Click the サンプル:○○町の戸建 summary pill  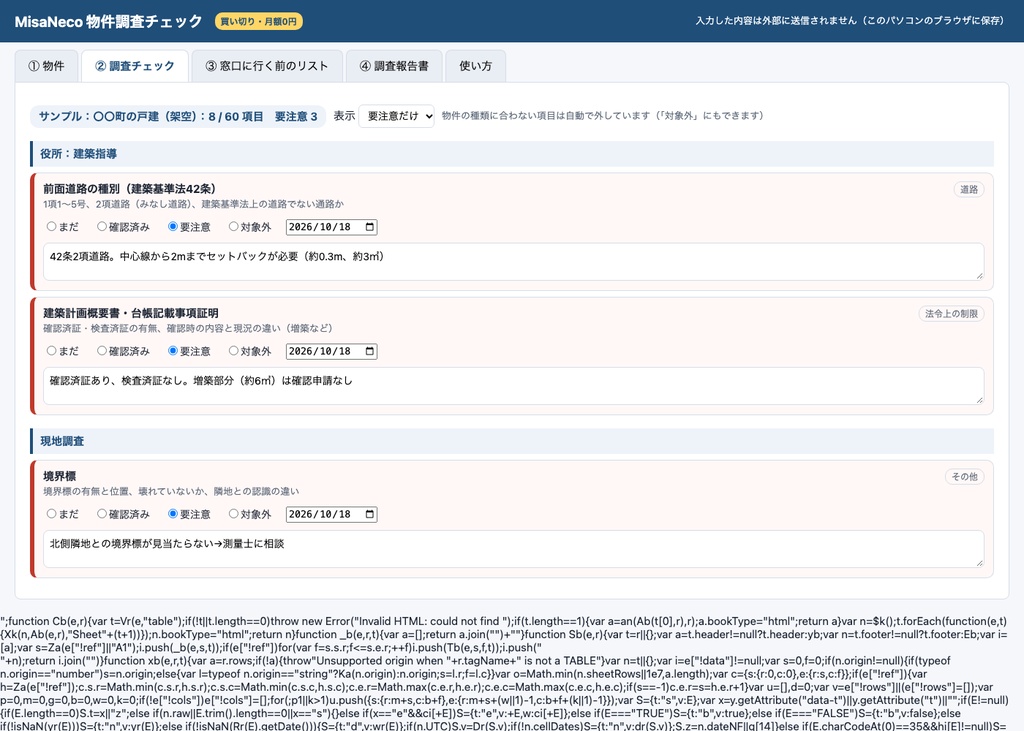click(x=178, y=116)
